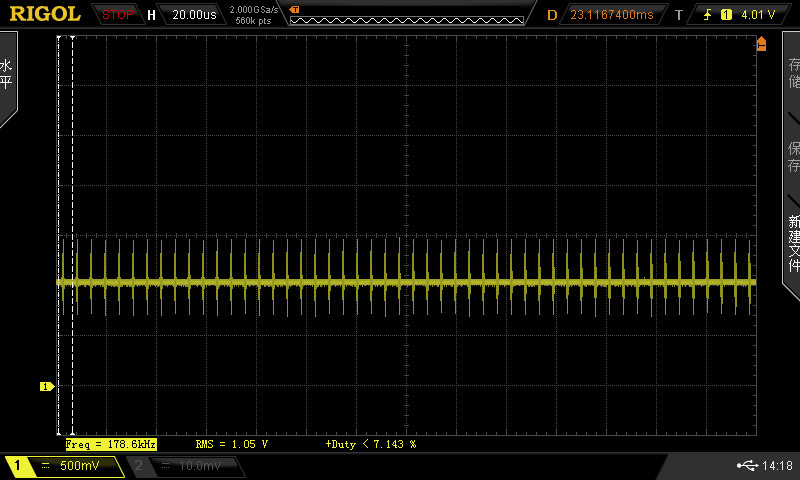This screenshot has width=800, height=480.
Task: Click channel 1 DC coupling icon
Action: [x=45, y=465]
